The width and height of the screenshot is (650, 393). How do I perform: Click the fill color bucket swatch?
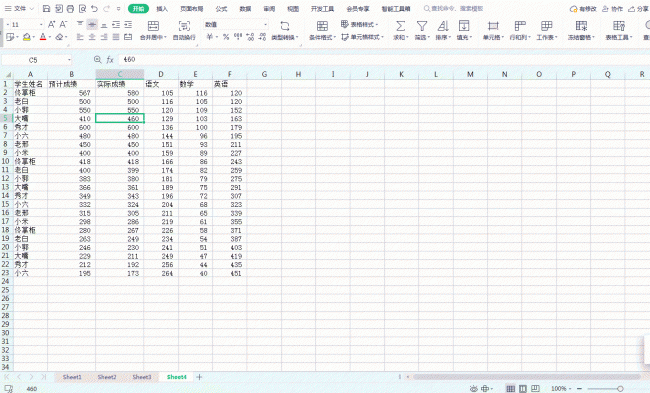27,37
